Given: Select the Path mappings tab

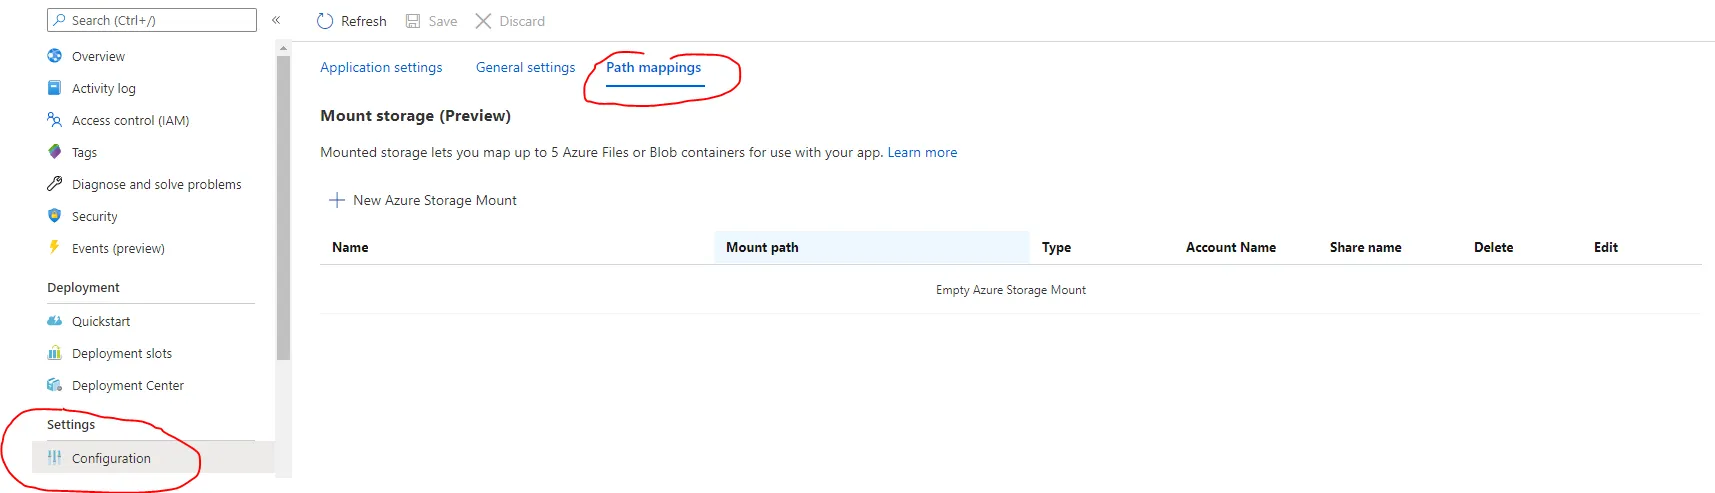Looking at the screenshot, I should point(653,67).
